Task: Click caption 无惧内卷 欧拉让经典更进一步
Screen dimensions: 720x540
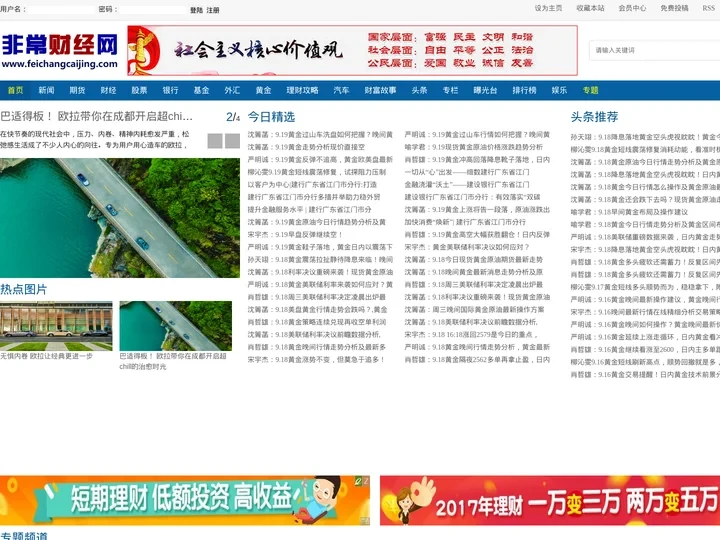Action: (x=46, y=356)
